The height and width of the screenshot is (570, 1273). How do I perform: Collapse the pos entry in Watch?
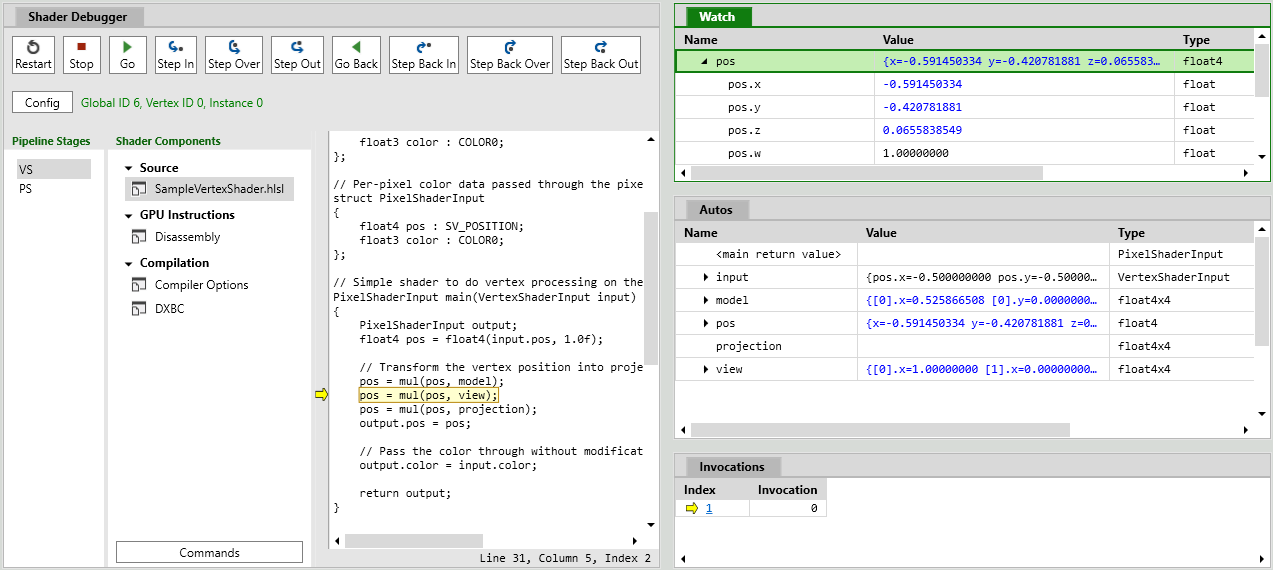[x=704, y=62]
